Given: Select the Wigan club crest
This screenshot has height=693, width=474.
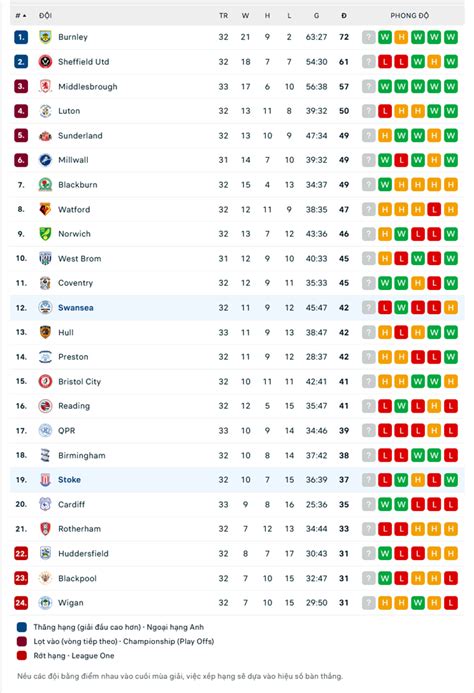Looking at the screenshot, I should (45, 602).
